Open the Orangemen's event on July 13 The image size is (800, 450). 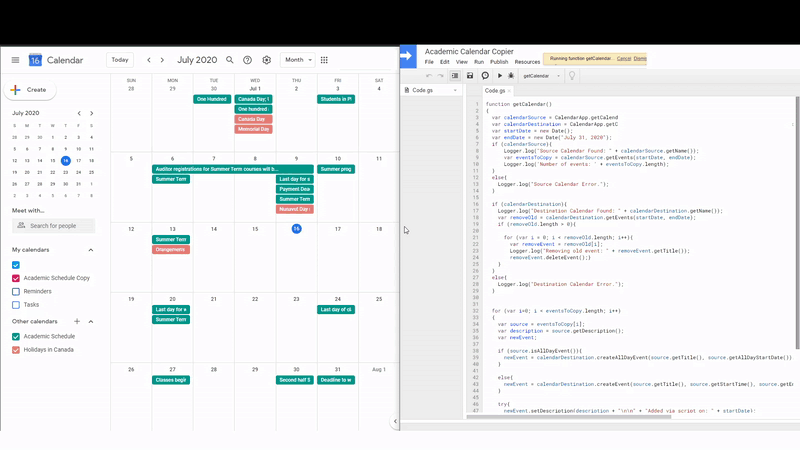click(x=171, y=249)
